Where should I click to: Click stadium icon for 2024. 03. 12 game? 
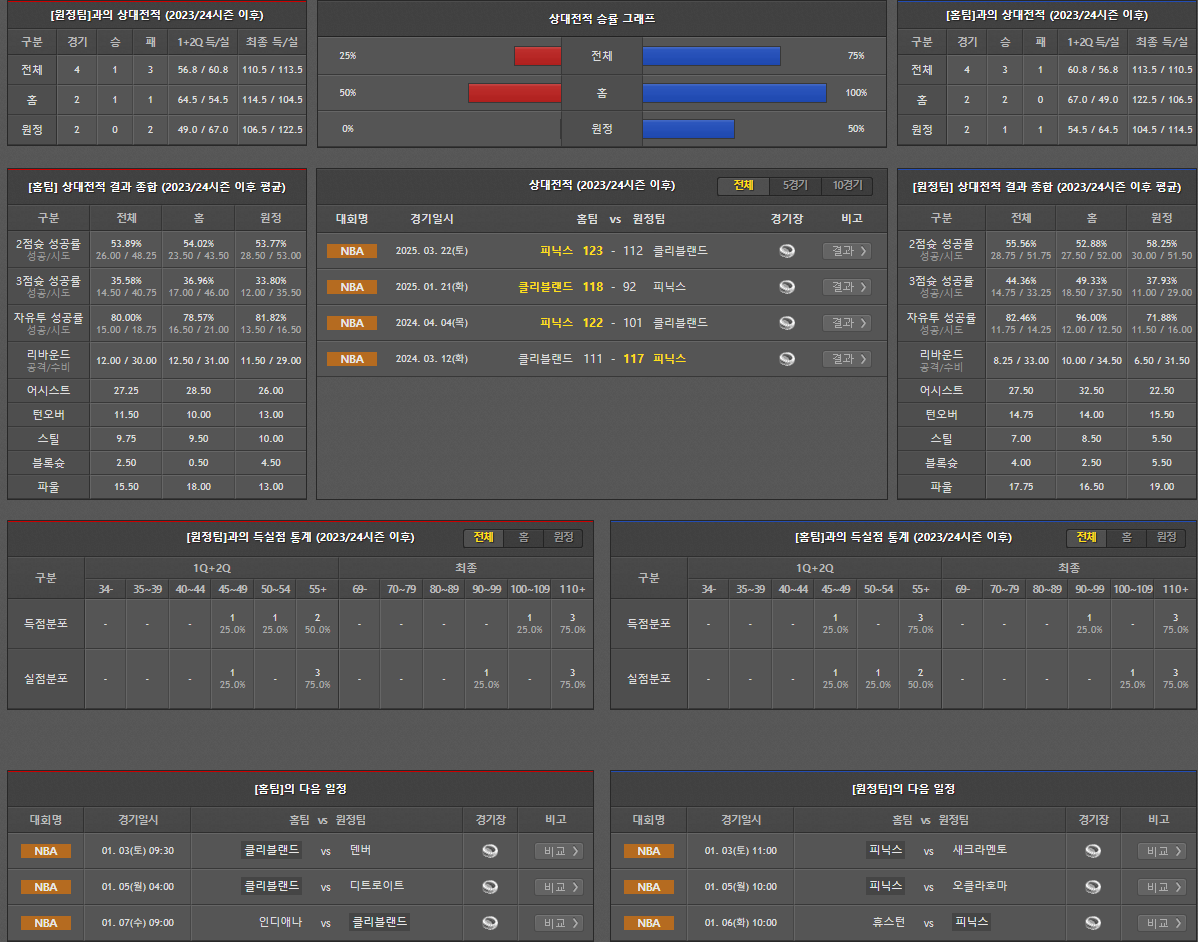[x=787, y=359]
